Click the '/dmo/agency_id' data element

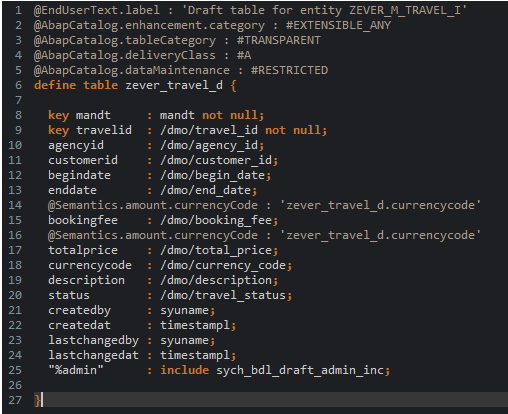(x=209, y=145)
